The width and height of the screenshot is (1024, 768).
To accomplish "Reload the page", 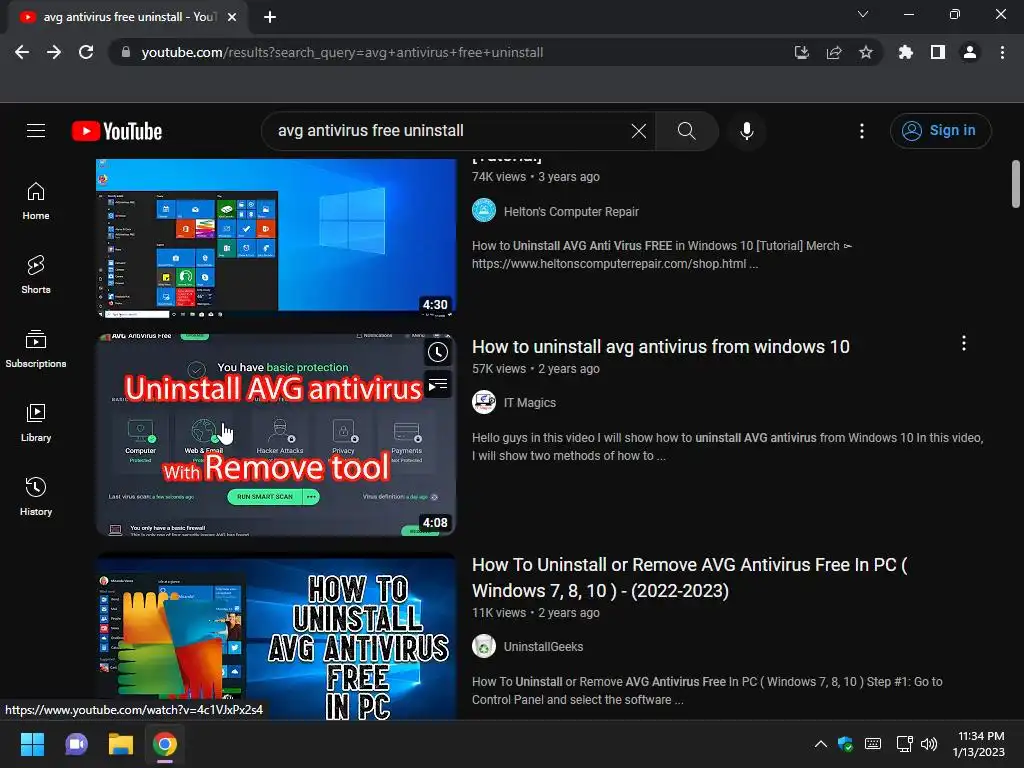I will (86, 52).
